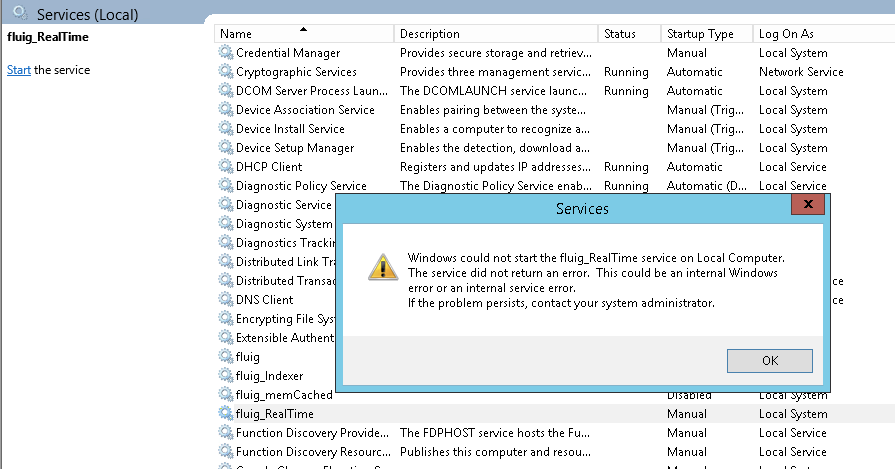895x469 pixels.
Task: Select the Credential Manager gear icon
Action: click(x=226, y=52)
